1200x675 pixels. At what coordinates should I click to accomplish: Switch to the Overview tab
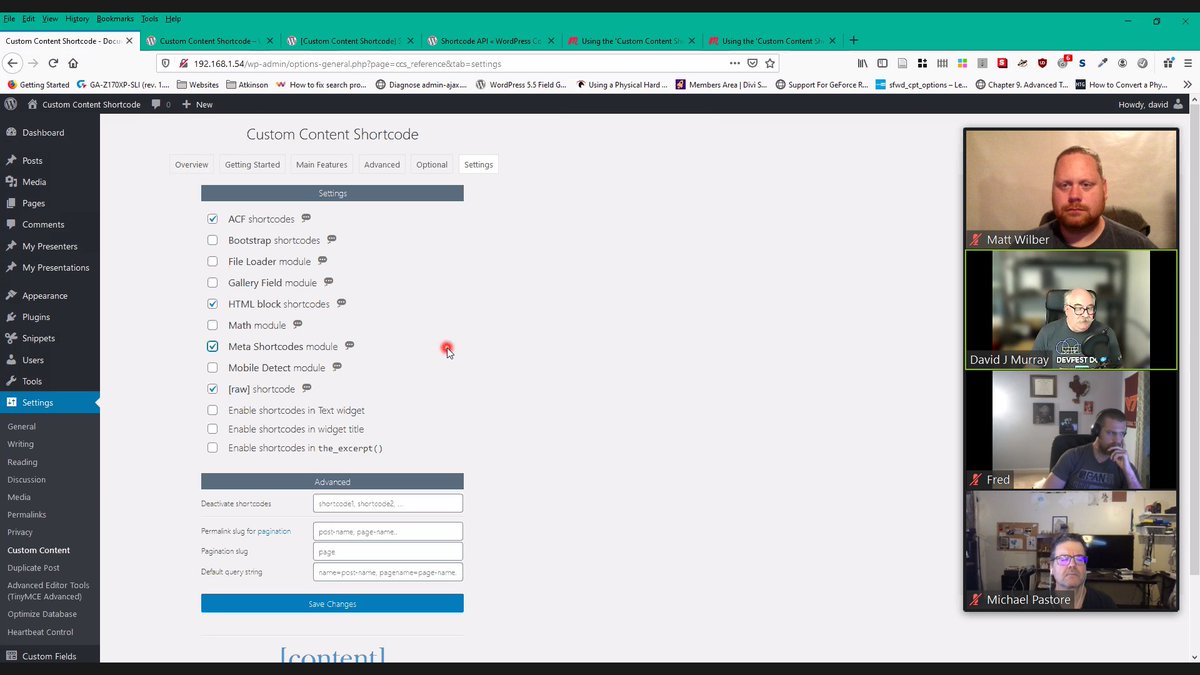point(191,164)
